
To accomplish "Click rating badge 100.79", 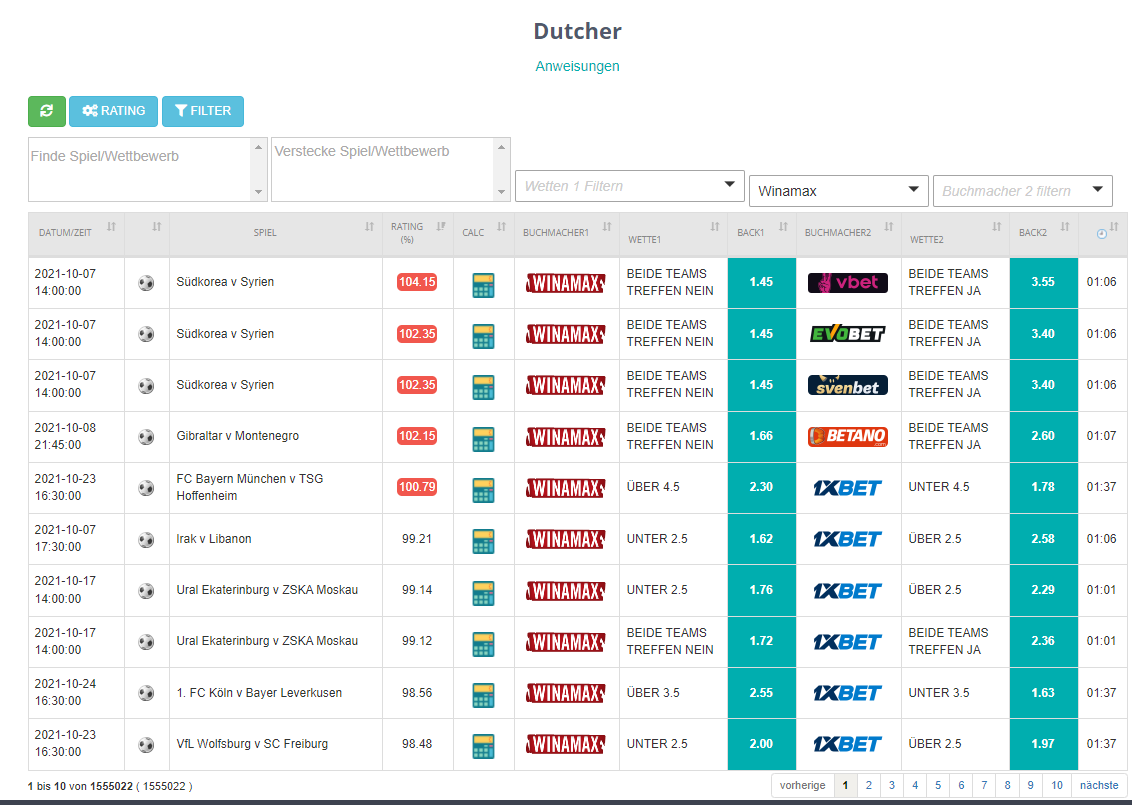I will (417, 487).
